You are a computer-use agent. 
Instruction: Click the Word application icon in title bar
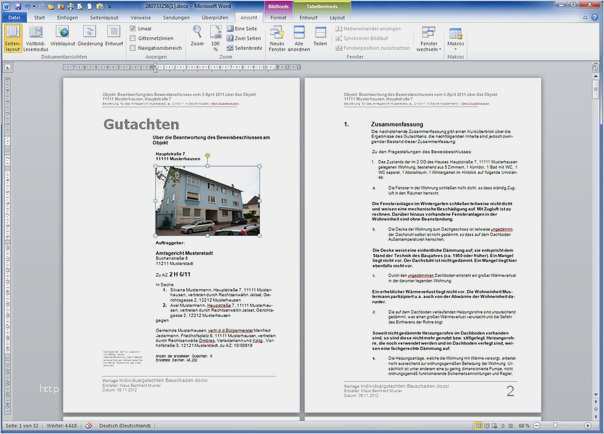7,7
